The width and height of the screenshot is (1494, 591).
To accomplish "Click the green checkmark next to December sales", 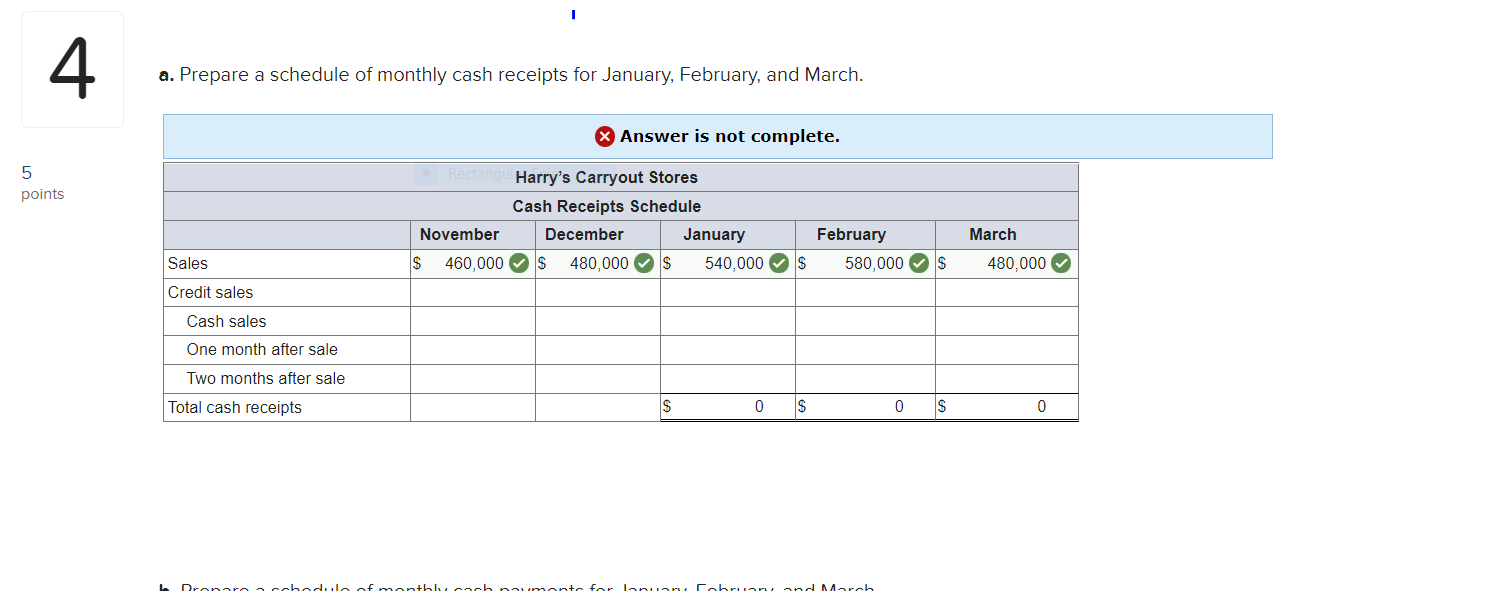I will pyautogui.click(x=644, y=264).
